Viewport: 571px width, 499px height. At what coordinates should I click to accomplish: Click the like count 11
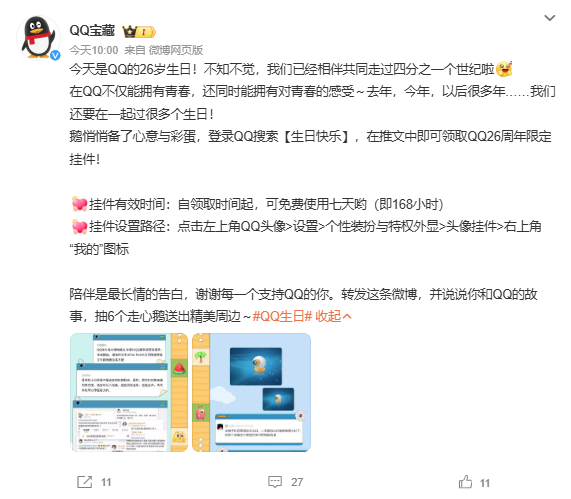click(485, 483)
